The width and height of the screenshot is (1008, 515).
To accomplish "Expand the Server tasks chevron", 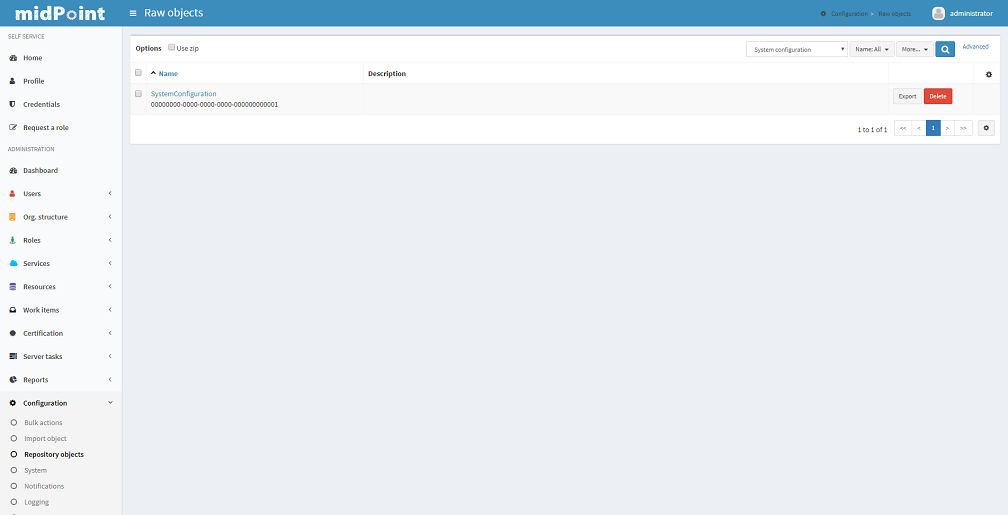I will point(110,356).
